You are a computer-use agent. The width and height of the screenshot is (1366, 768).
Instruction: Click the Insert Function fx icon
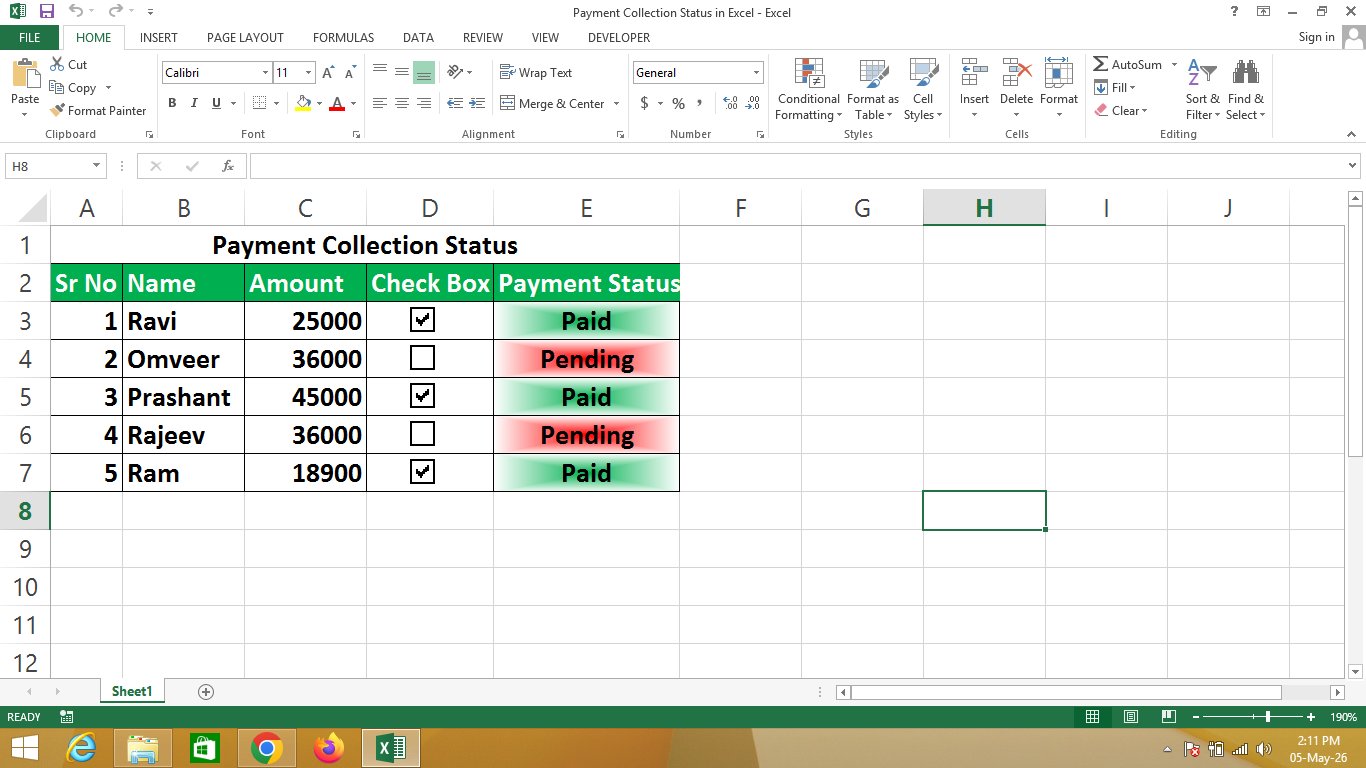228,166
